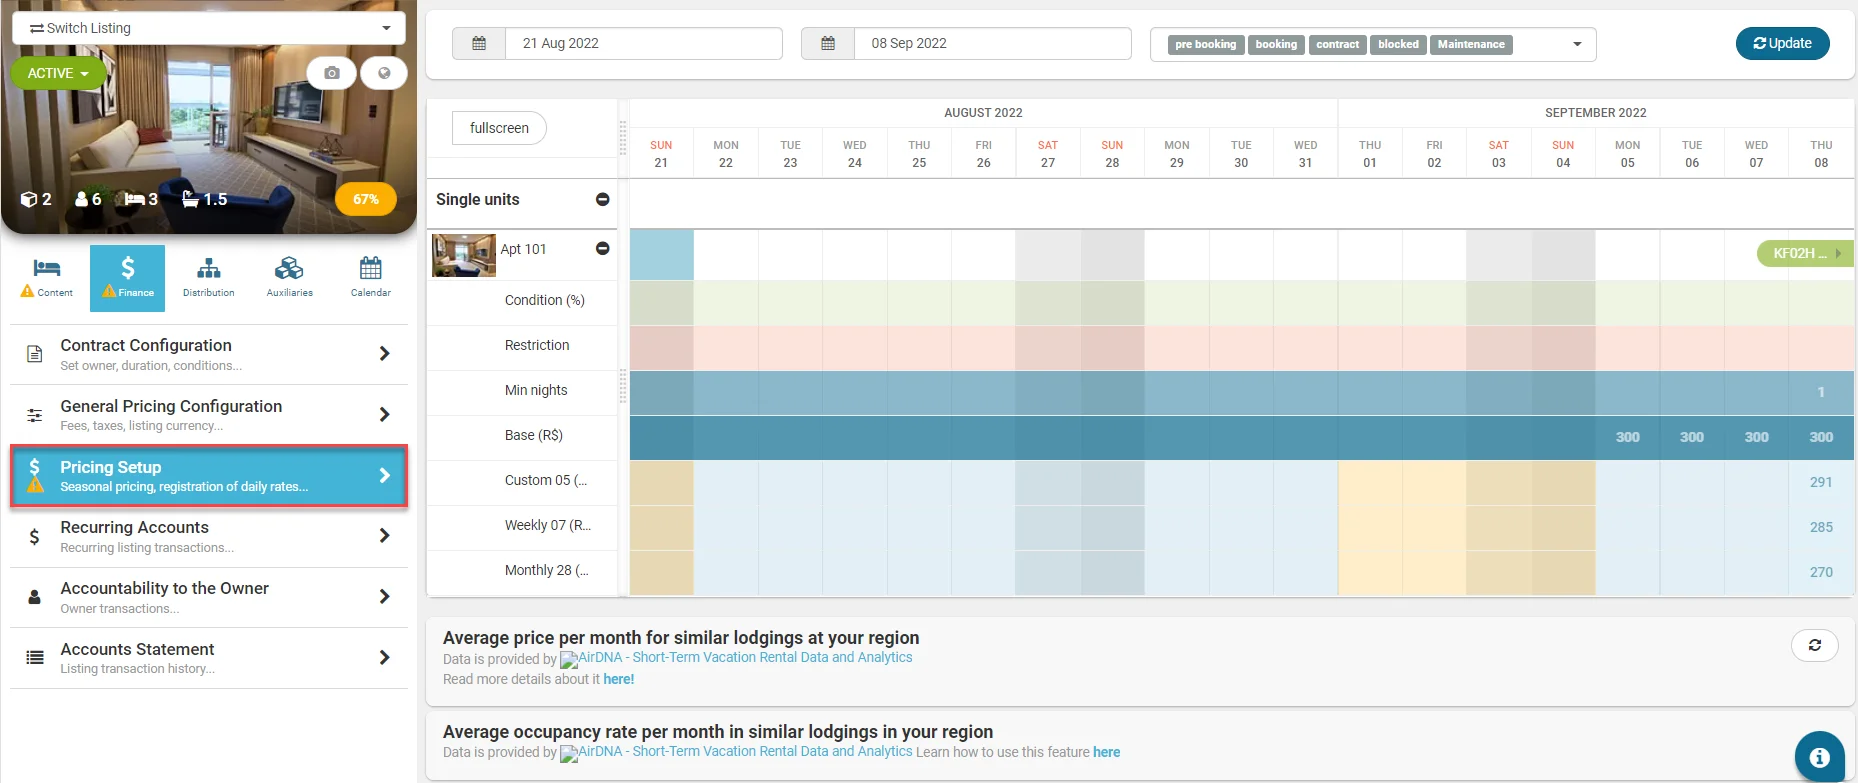Edit the 21 Aug 2022 start date field
This screenshot has height=783, width=1858.
(643, 44)
